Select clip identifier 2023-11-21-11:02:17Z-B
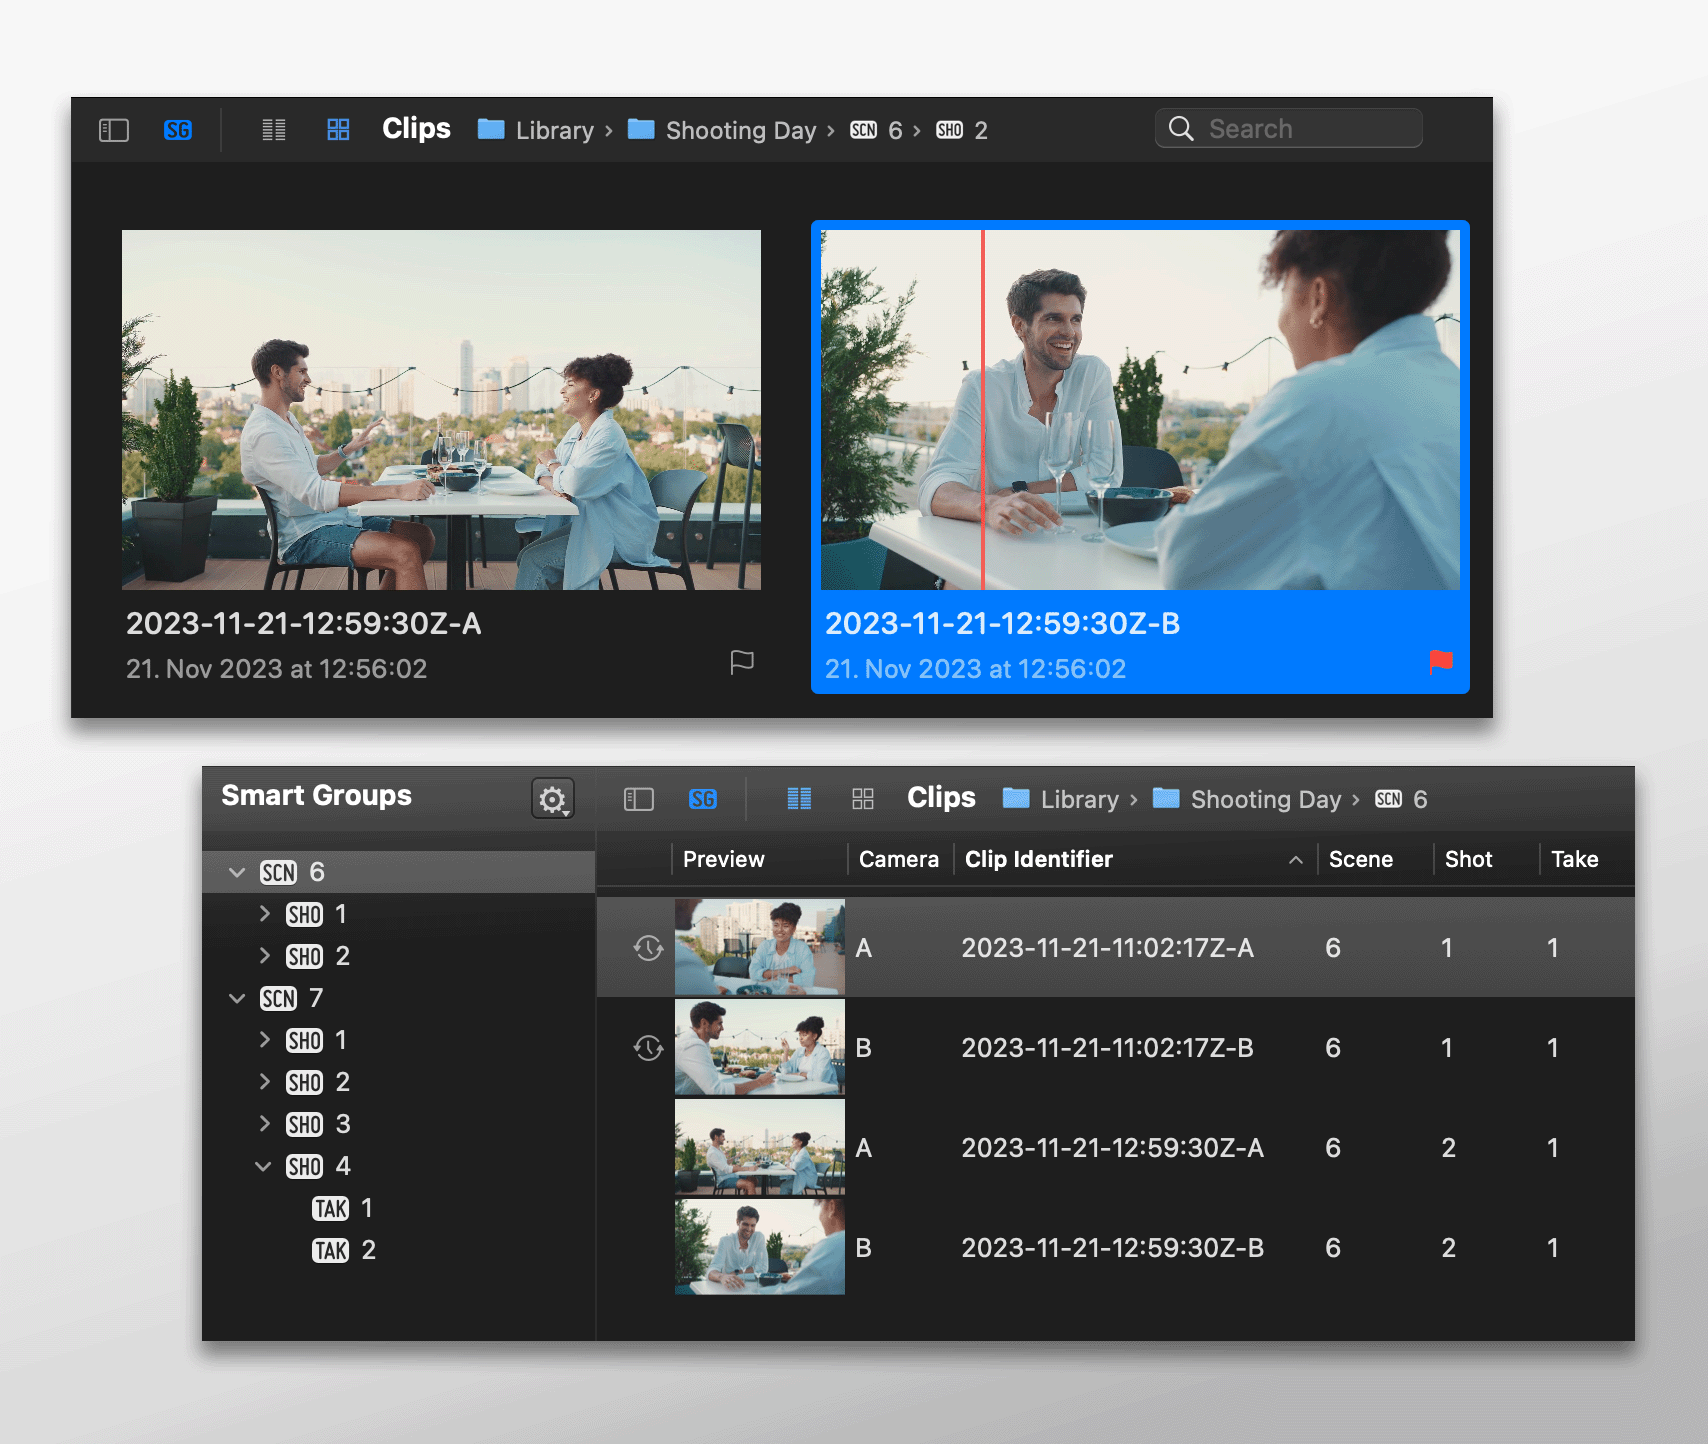 pyautogui.click(x=1107, y=1048)
